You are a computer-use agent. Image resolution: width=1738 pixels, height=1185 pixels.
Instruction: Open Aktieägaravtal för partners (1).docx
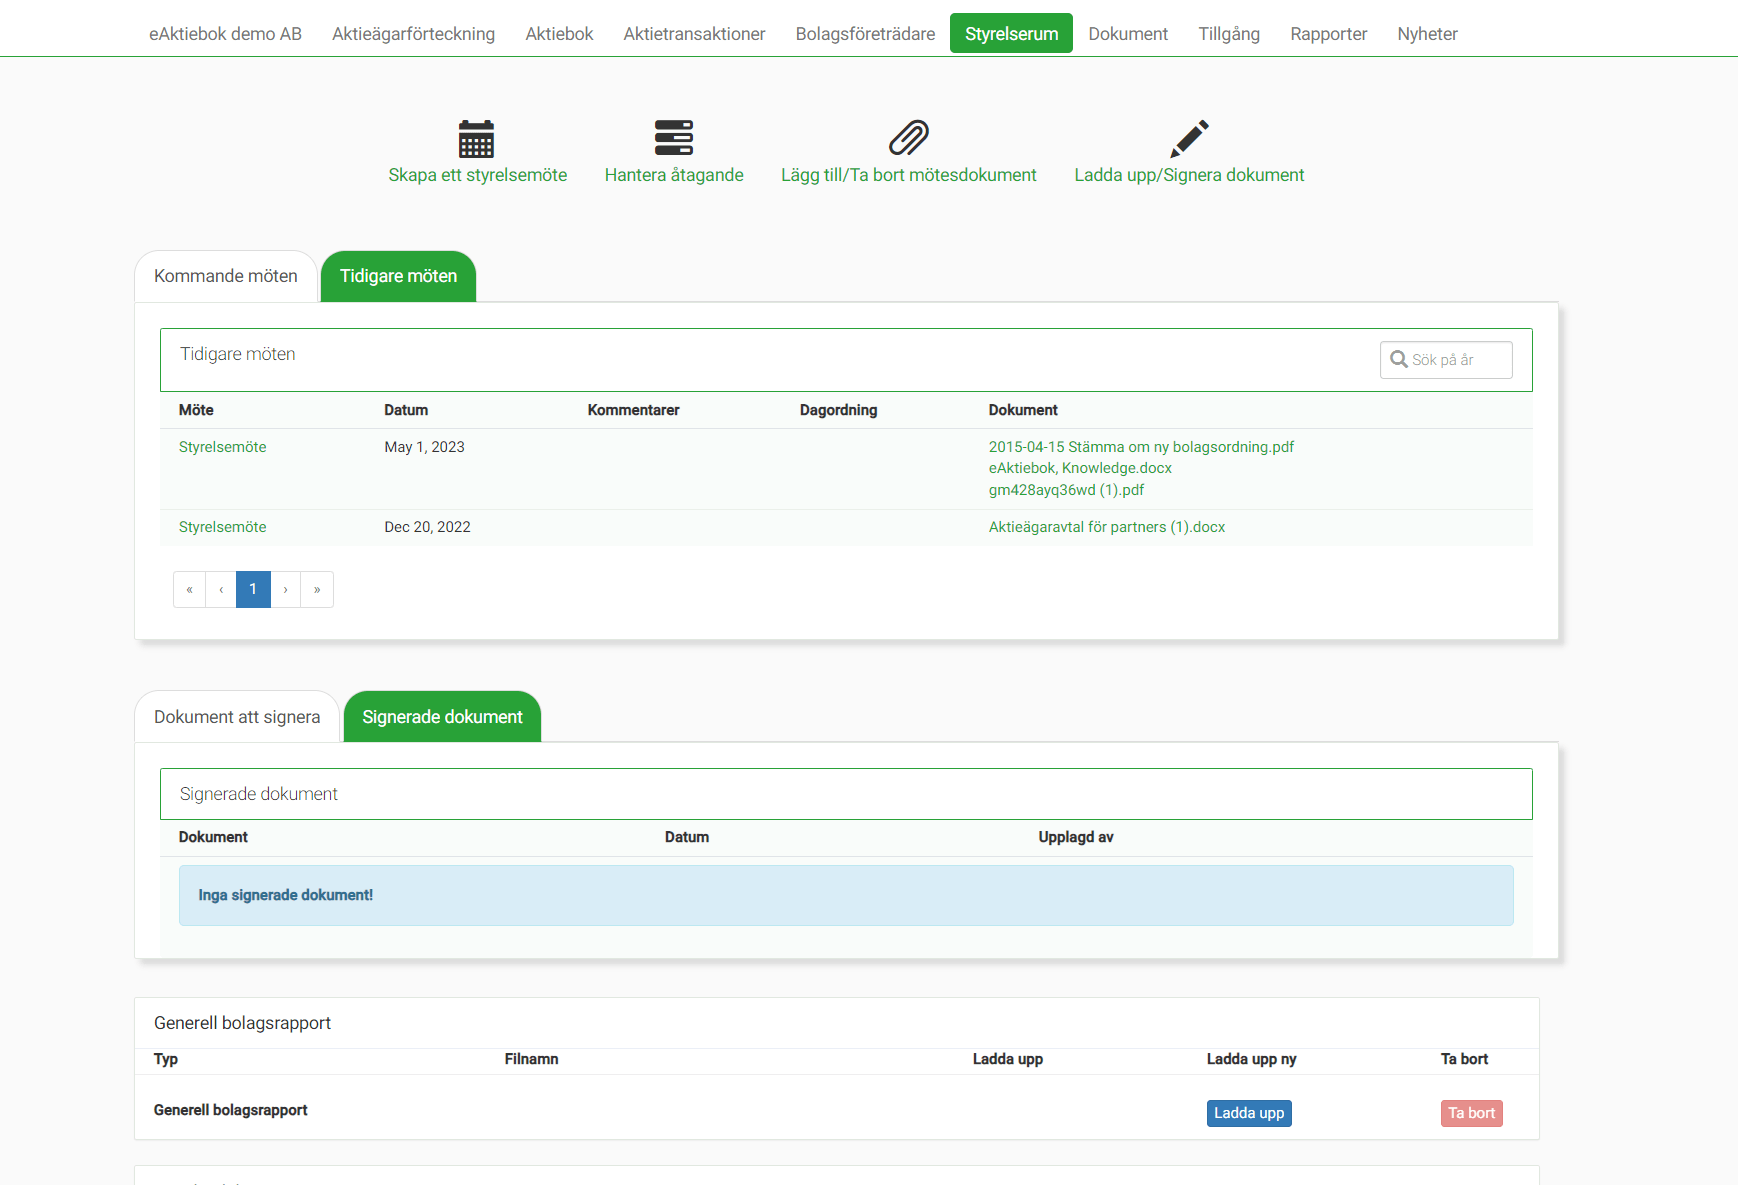coord(1106,527)
